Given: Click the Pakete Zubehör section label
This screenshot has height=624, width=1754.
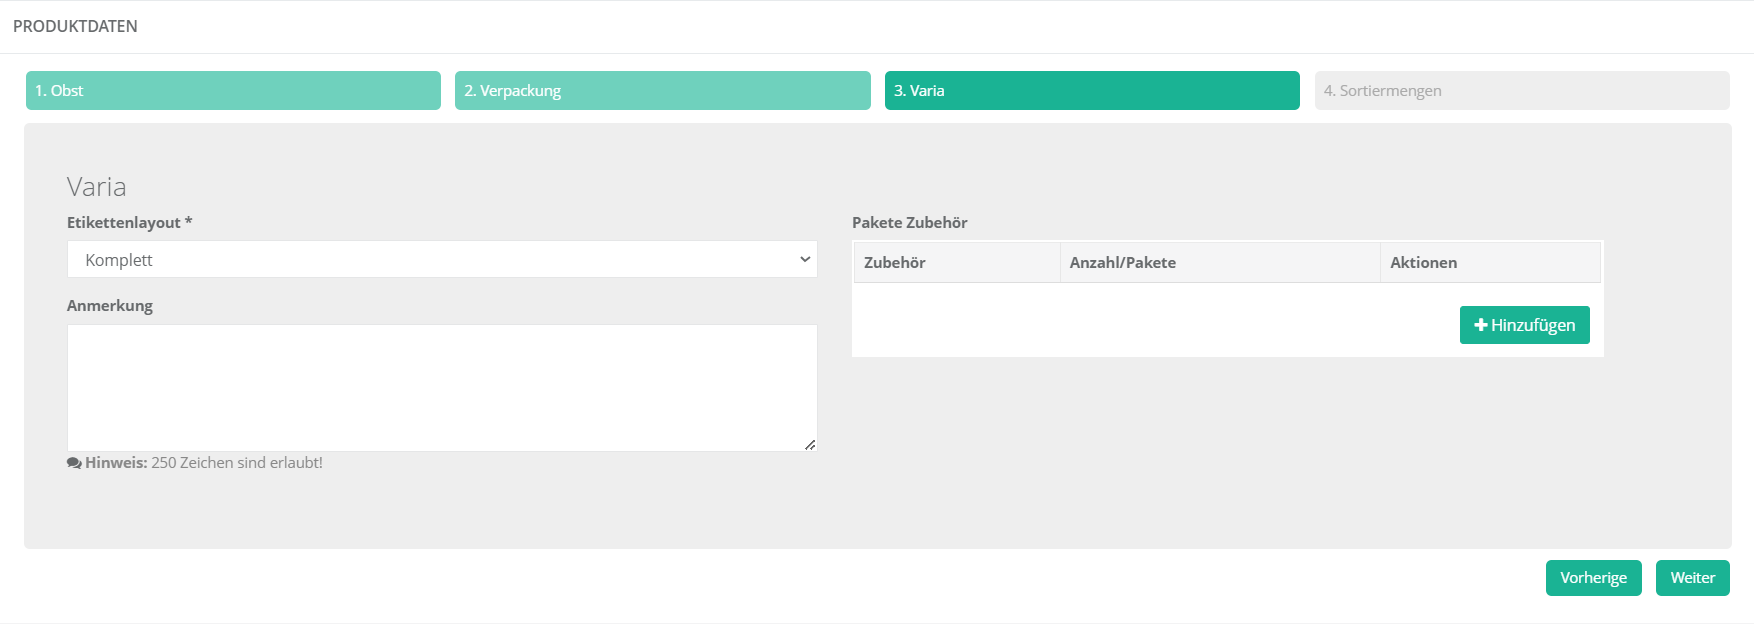Looking at the screenshot, I should coord(910,223).
